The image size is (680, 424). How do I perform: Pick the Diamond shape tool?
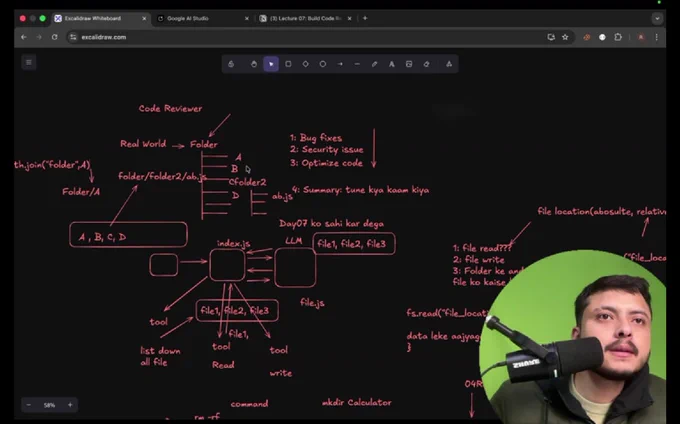(x=306, y=64)
